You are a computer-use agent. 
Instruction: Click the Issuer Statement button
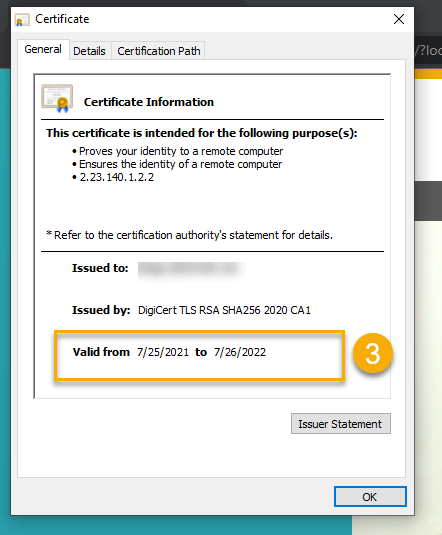coord(341,424)
